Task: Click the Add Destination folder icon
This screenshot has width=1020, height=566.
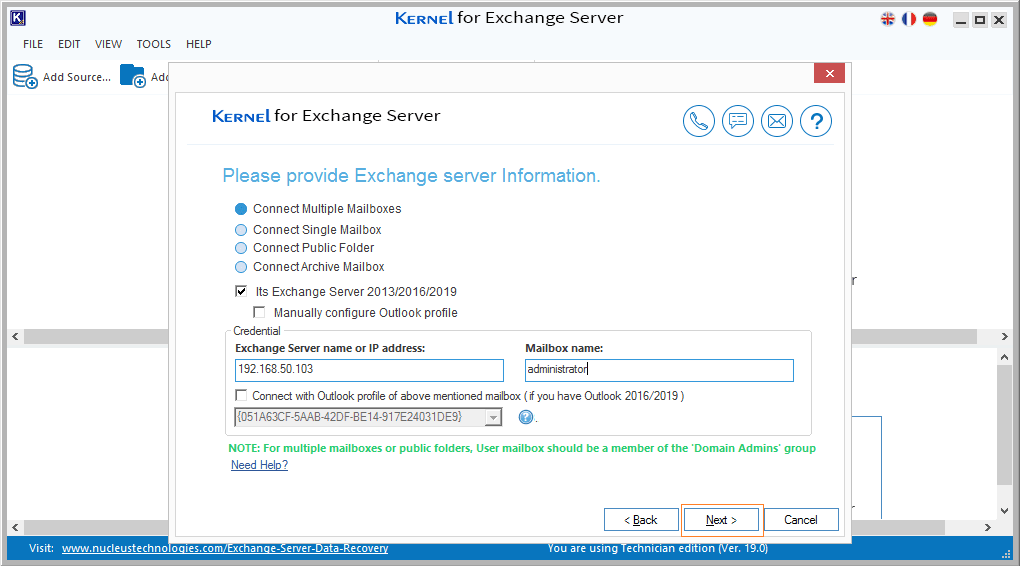Action: [133, 76]
